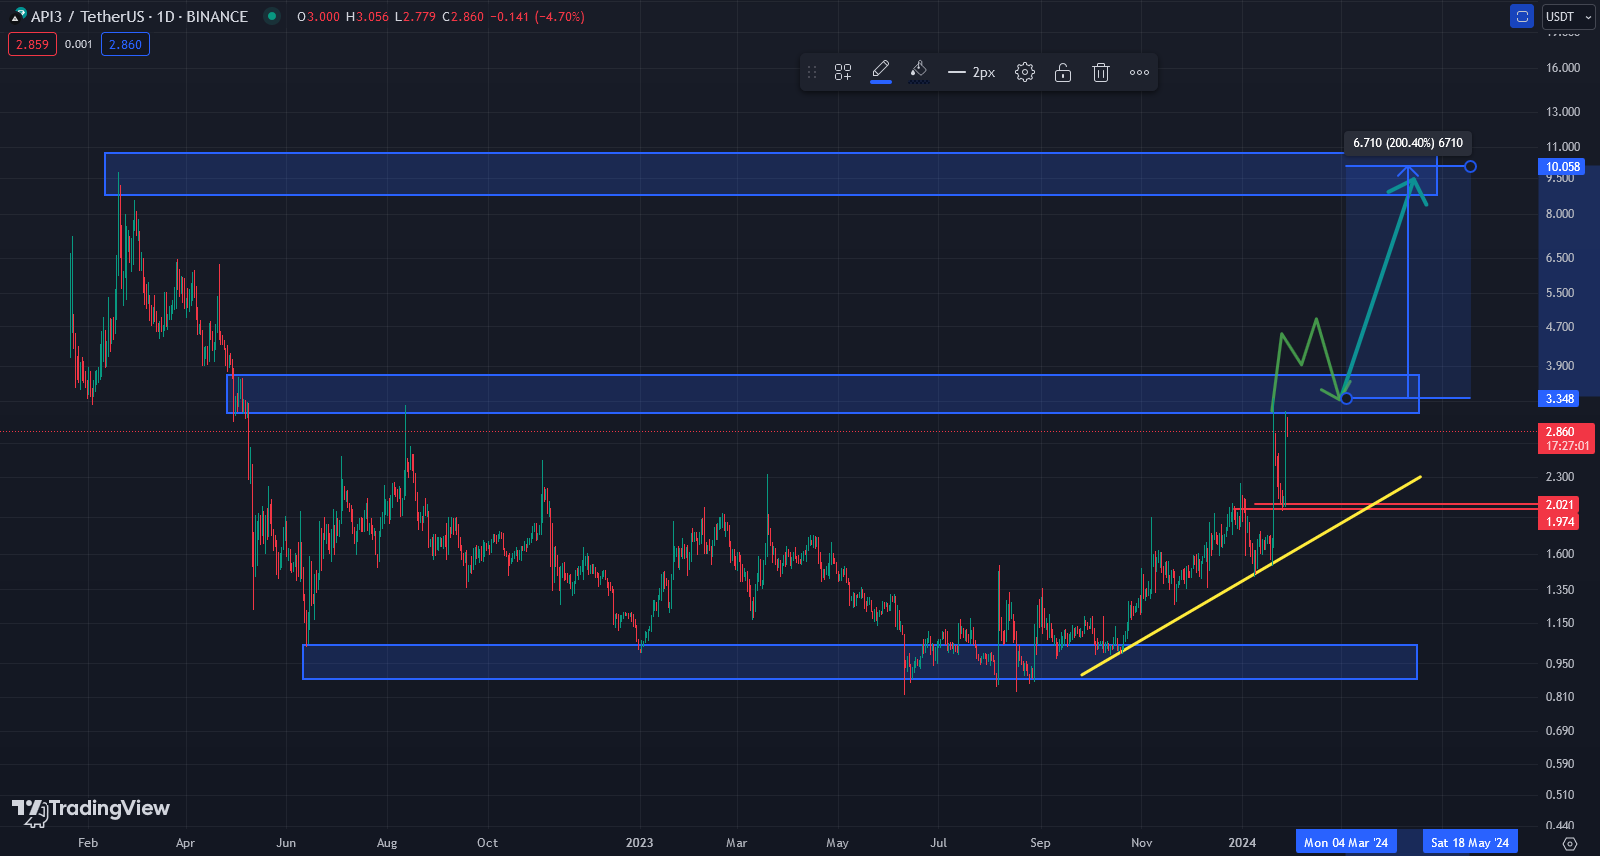Click the 0.001 spread value
This screenshot has height=856, width=1600.
tap(78, 44)
